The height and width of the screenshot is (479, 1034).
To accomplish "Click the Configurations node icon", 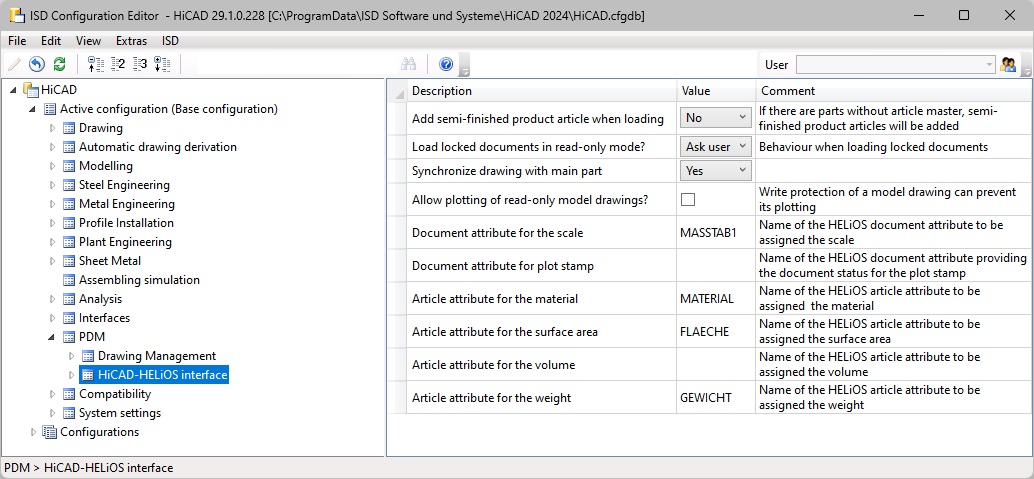I will 49,432.
